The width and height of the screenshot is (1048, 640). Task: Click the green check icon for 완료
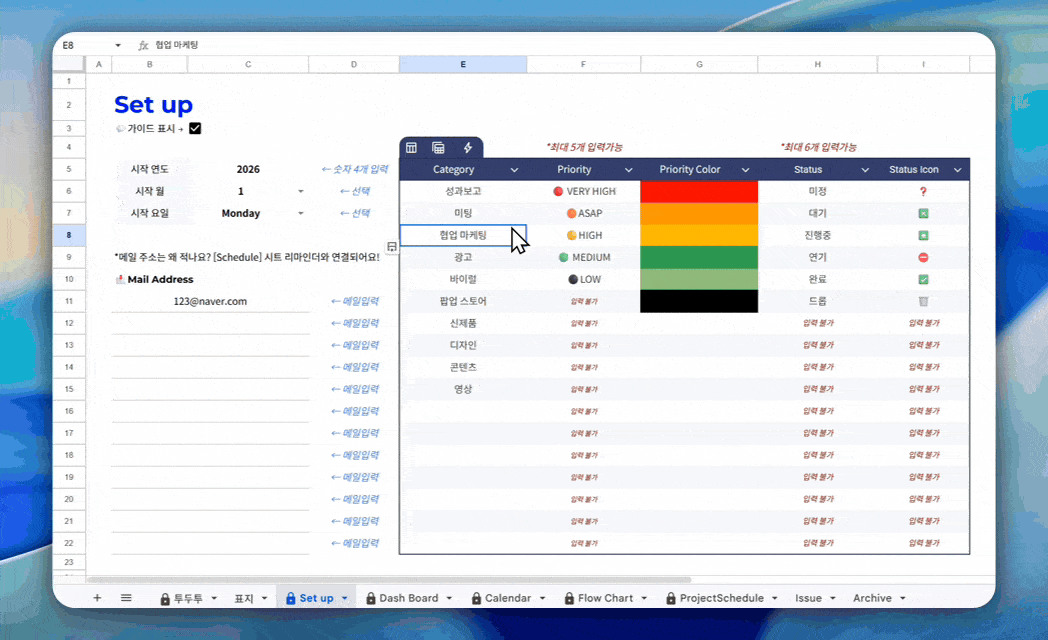coord(923,279)
